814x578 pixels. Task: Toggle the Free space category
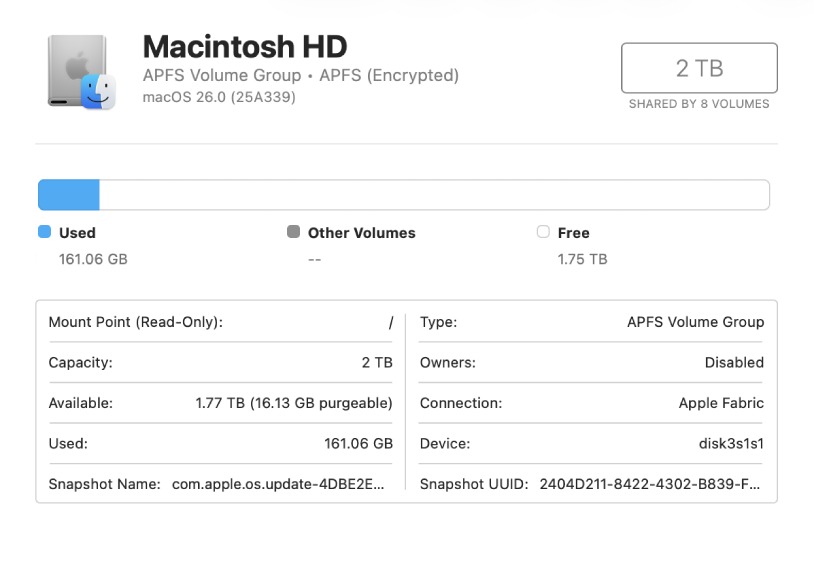[572, 232]
